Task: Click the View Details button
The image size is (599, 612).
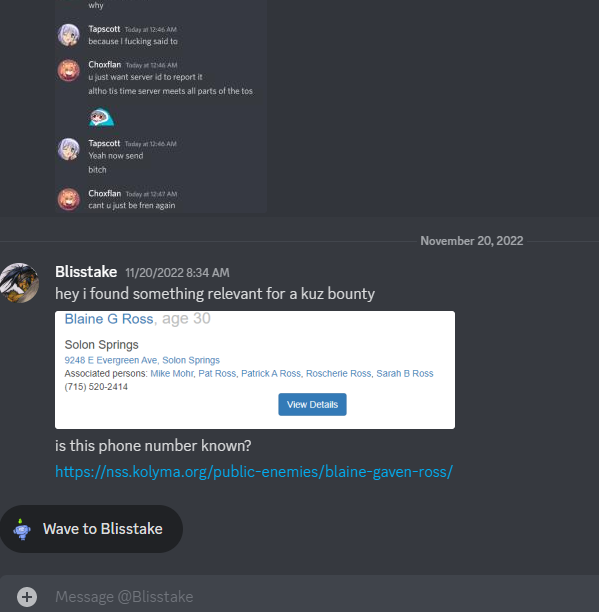Action: [312, 404]
